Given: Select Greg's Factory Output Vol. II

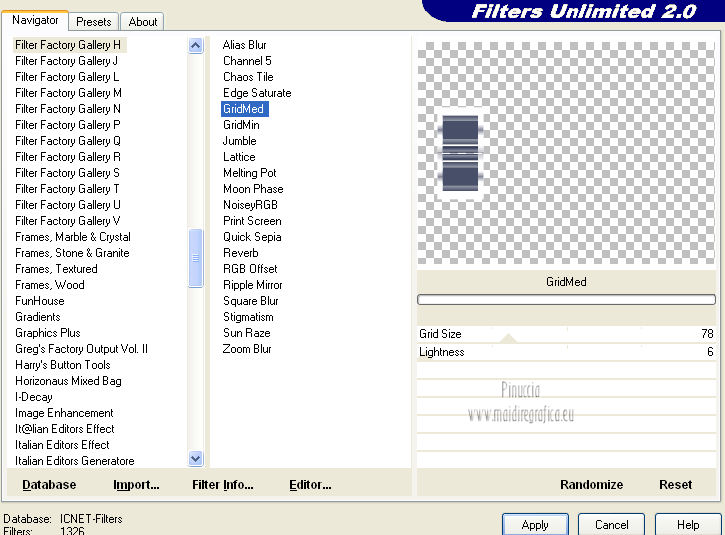Looking at the screenshot, I should click(81, 349).
